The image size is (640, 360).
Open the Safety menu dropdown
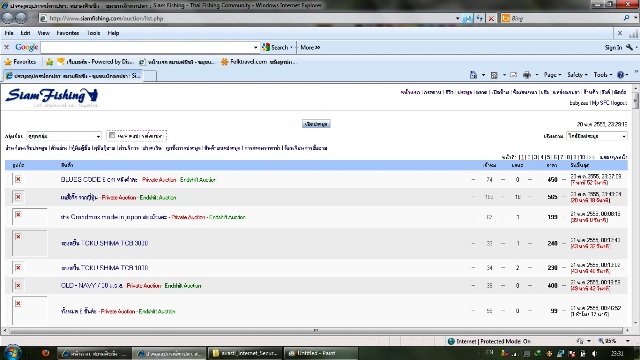click(x=577, y=75)
